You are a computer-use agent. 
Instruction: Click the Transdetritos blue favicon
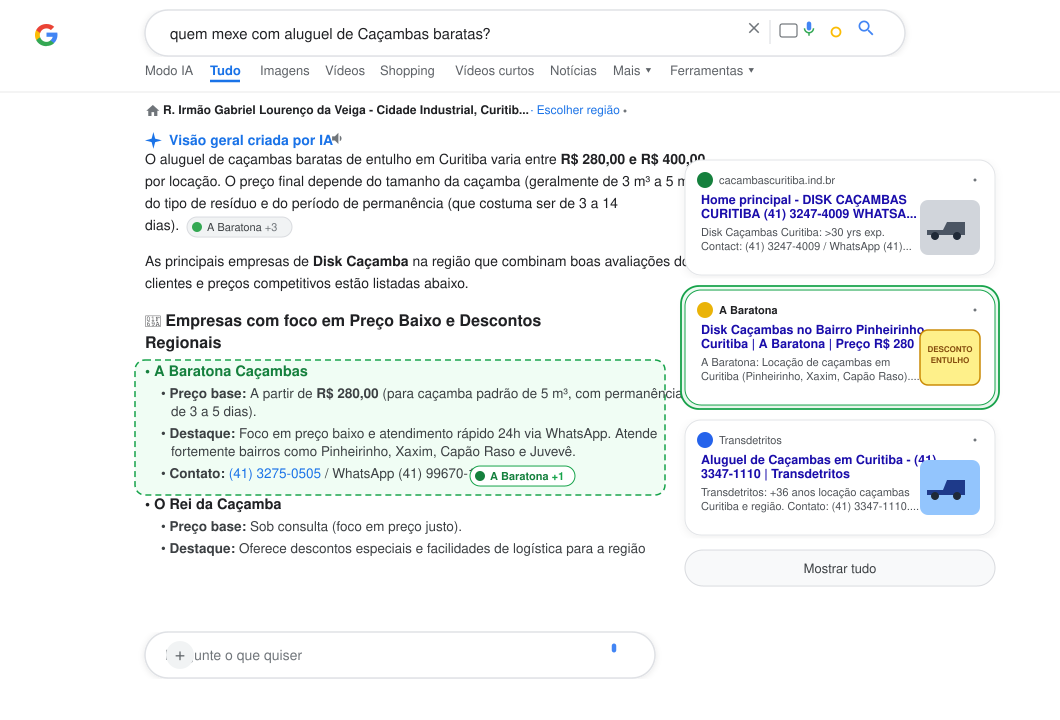point(705,439)
